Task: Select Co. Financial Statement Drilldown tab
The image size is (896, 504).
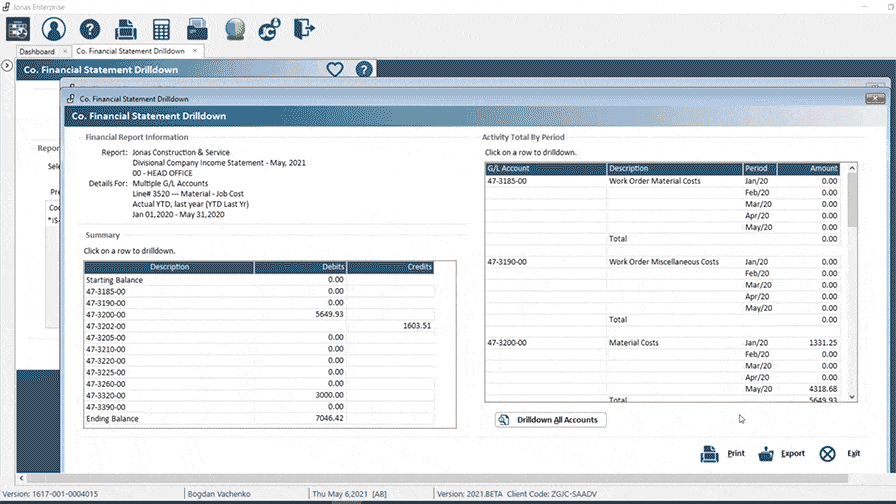Action: 130,51
